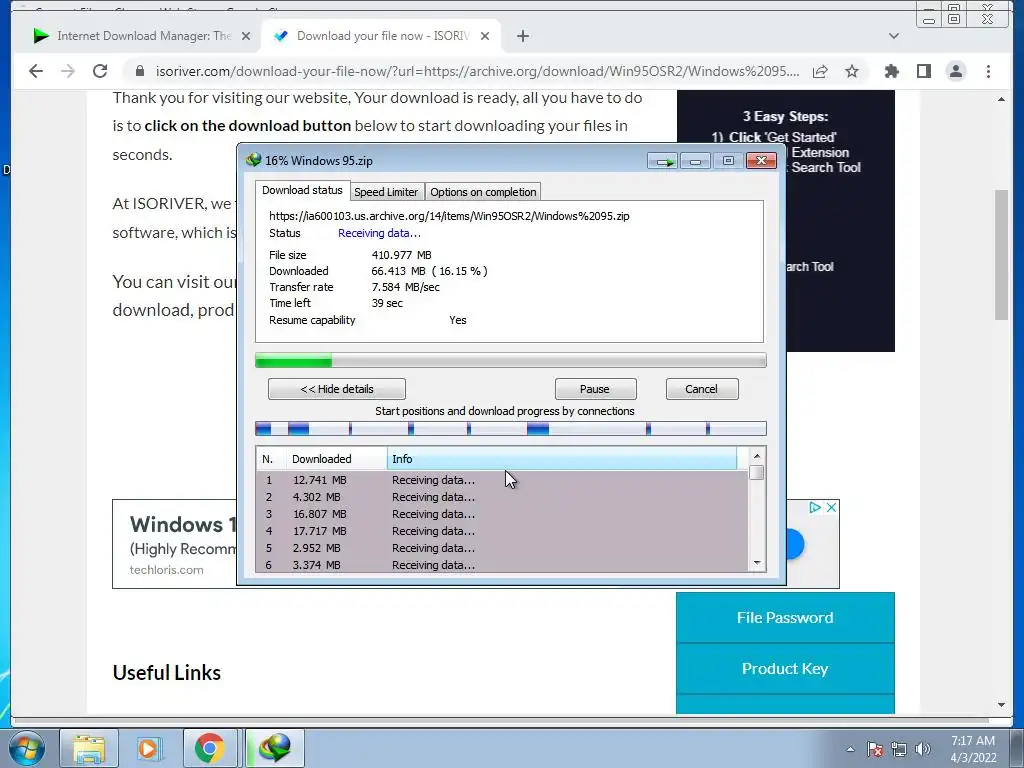
Task: Click the connections progress segment bar
Action: pyautogui.click(x=511, y=428)
